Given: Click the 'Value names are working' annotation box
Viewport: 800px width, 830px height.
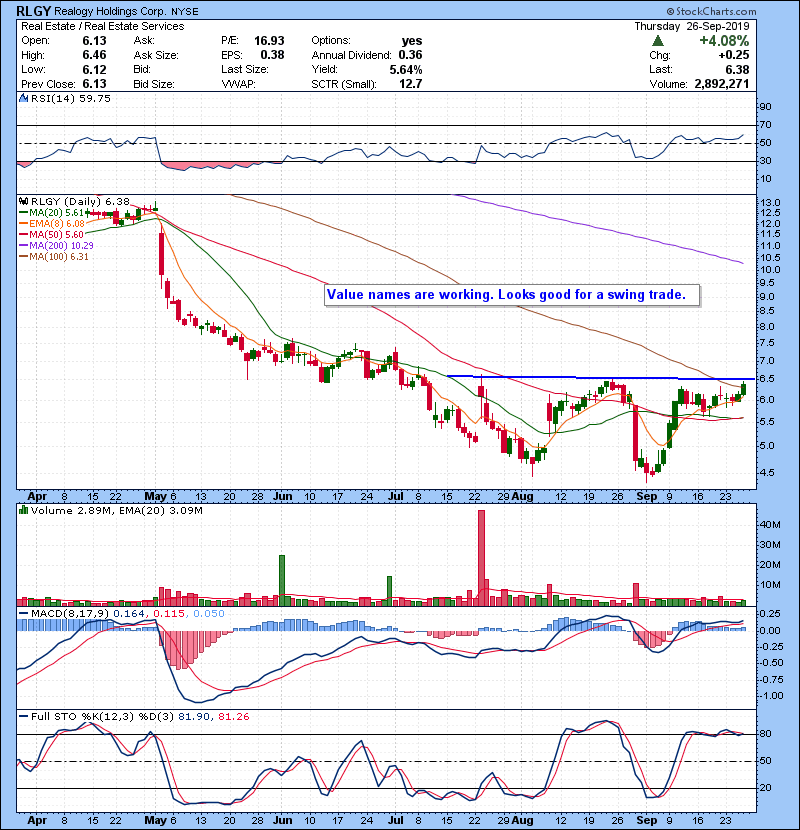Looking at the screenshot, I should (512, 295).
